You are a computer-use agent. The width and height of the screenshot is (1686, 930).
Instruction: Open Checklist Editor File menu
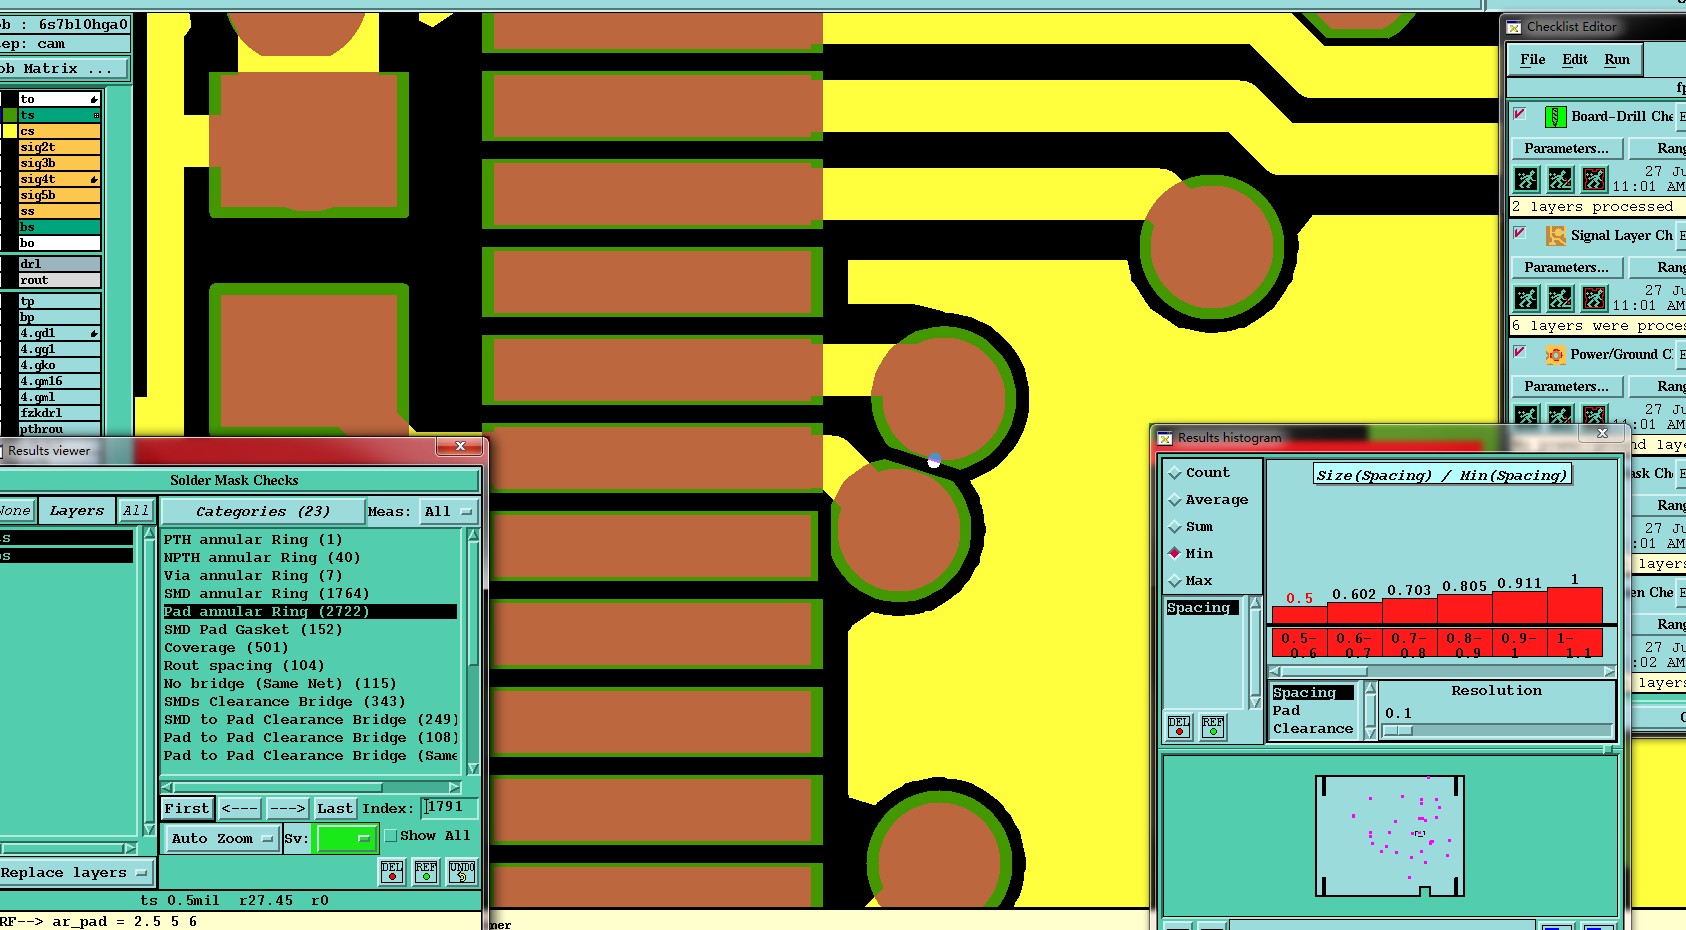coord(1532,60)
